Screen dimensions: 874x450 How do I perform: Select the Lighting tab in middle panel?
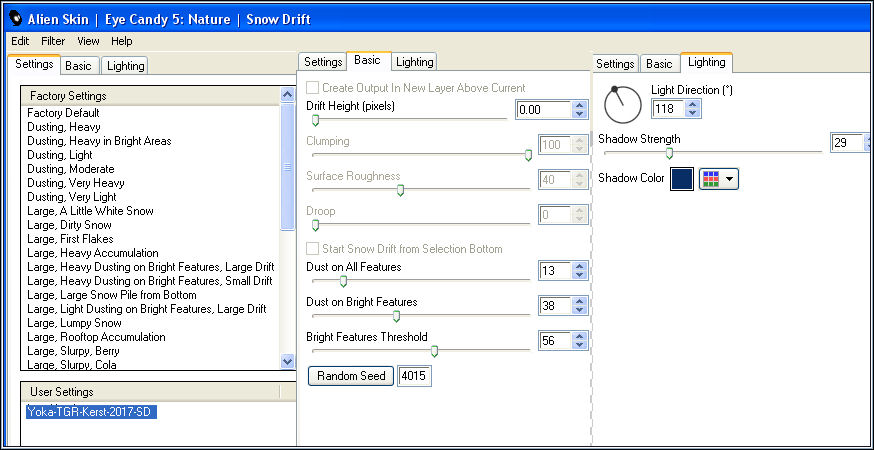pyautogui.click(x=414, y=62)
